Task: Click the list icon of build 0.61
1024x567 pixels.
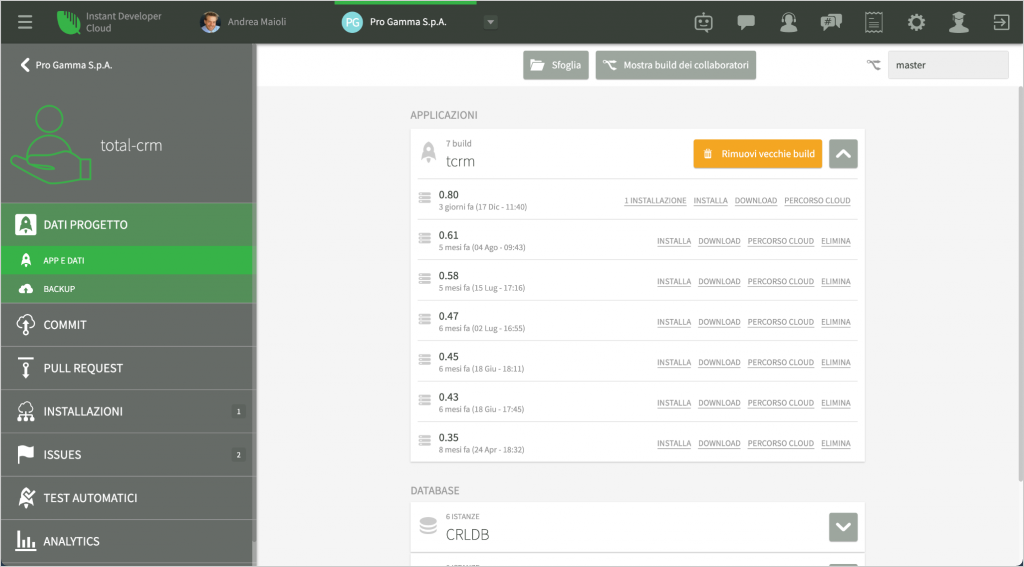Action: coord(424,238)
